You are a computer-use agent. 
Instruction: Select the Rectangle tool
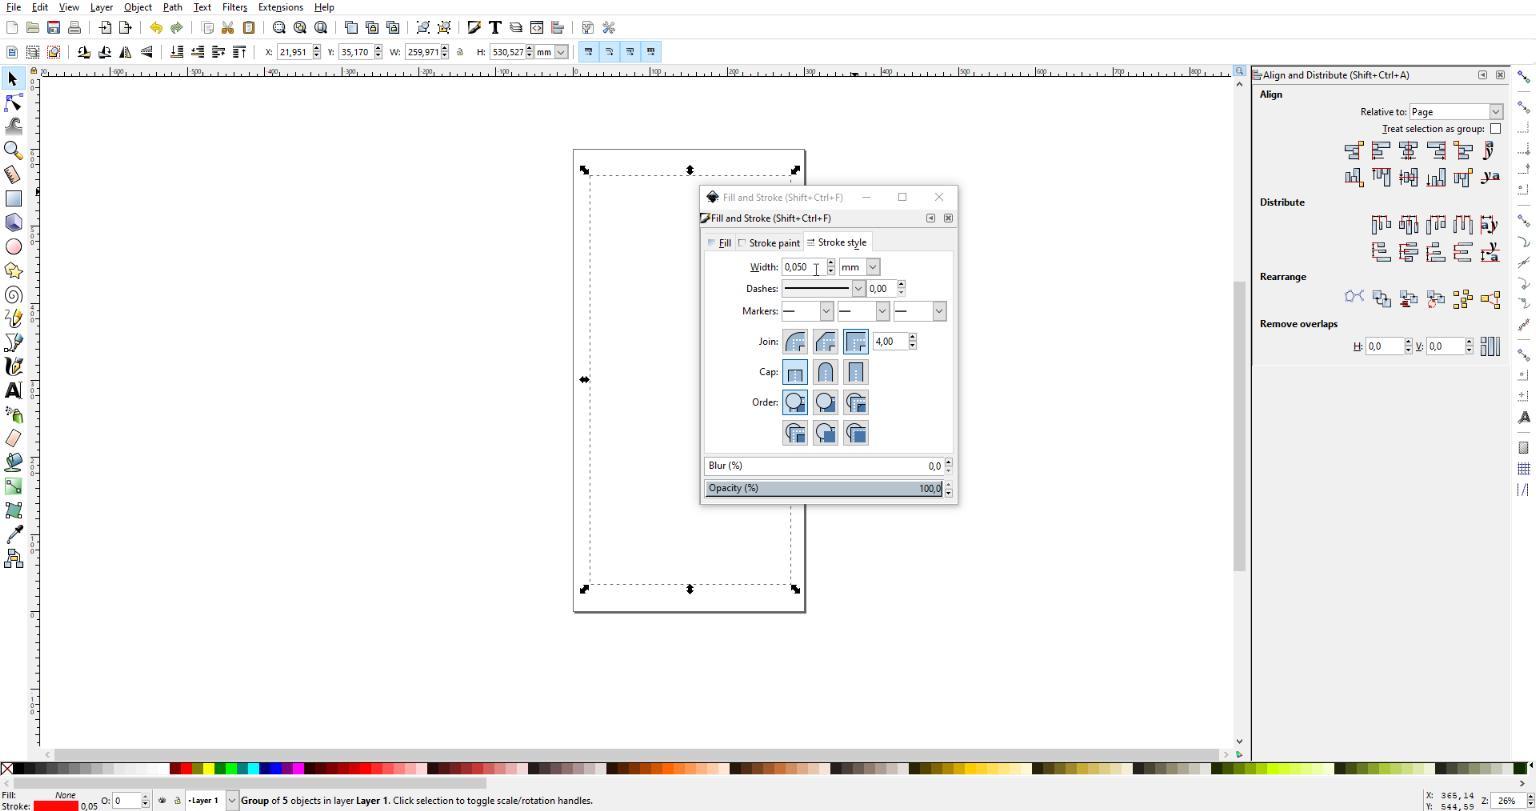[x=13, y=198]
